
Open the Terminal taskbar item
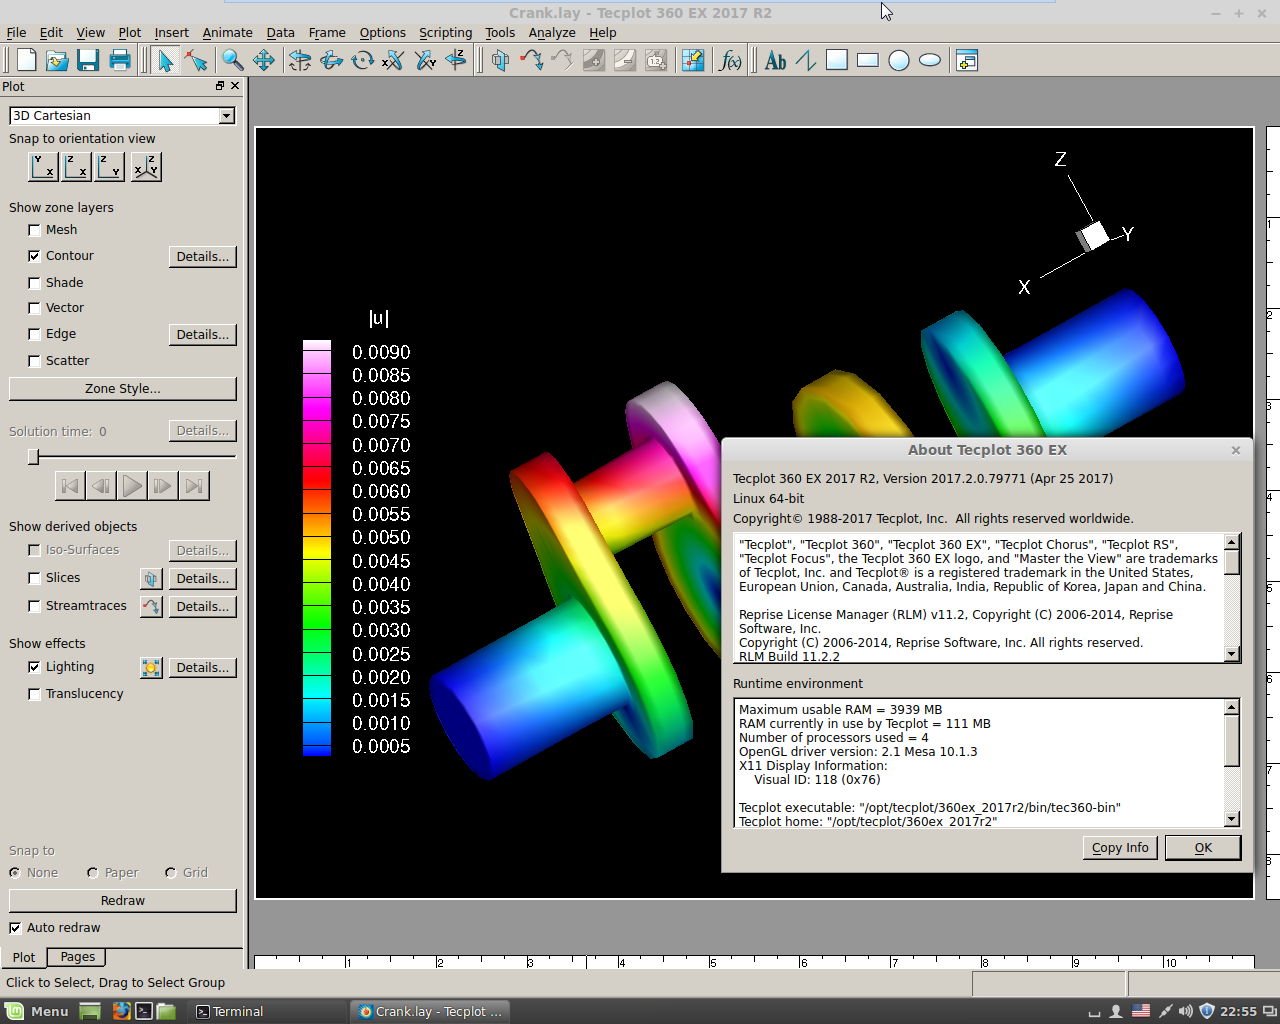coord(267,1011)
